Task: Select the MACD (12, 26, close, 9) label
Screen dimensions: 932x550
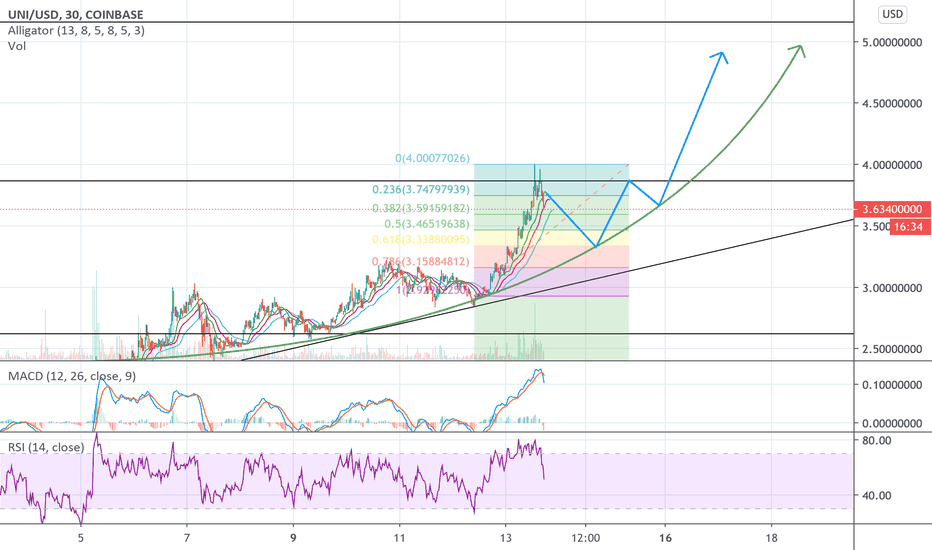Action: pyautogui.click(x=72, y=376)
